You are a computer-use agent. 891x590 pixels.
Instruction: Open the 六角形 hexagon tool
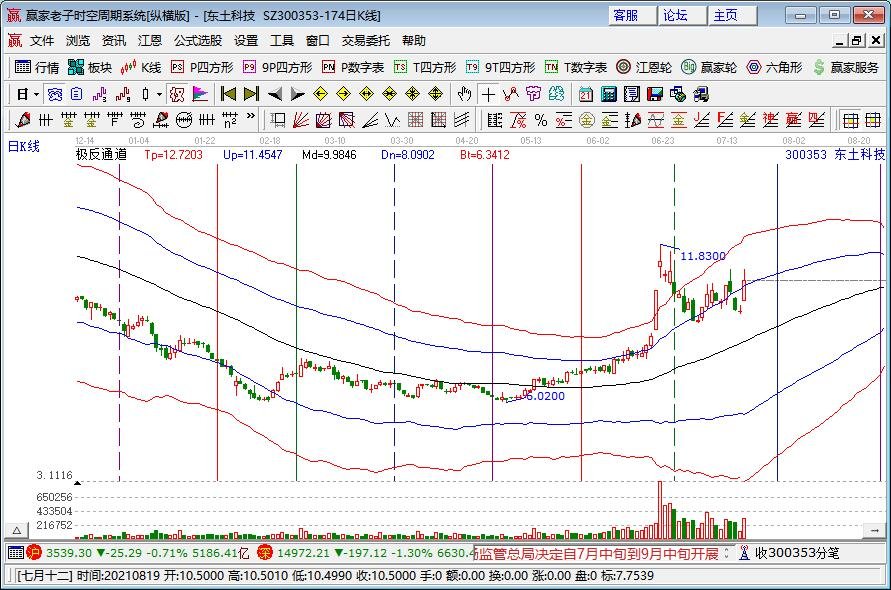(x=775, y=68)
